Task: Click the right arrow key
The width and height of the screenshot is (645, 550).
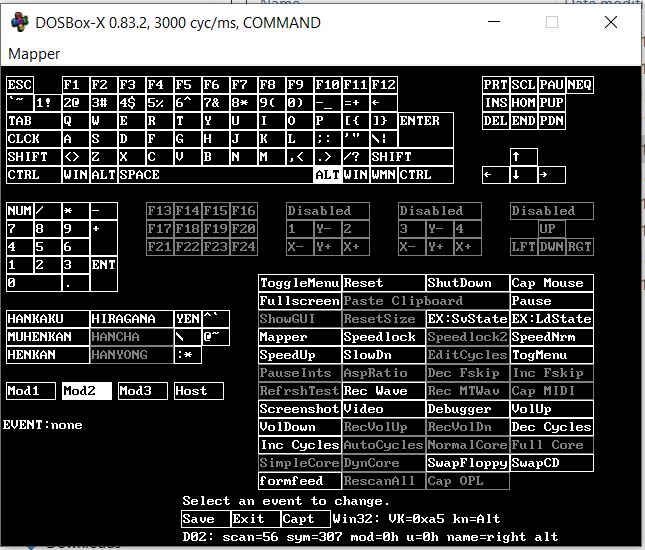Action: tap(552, 175)
